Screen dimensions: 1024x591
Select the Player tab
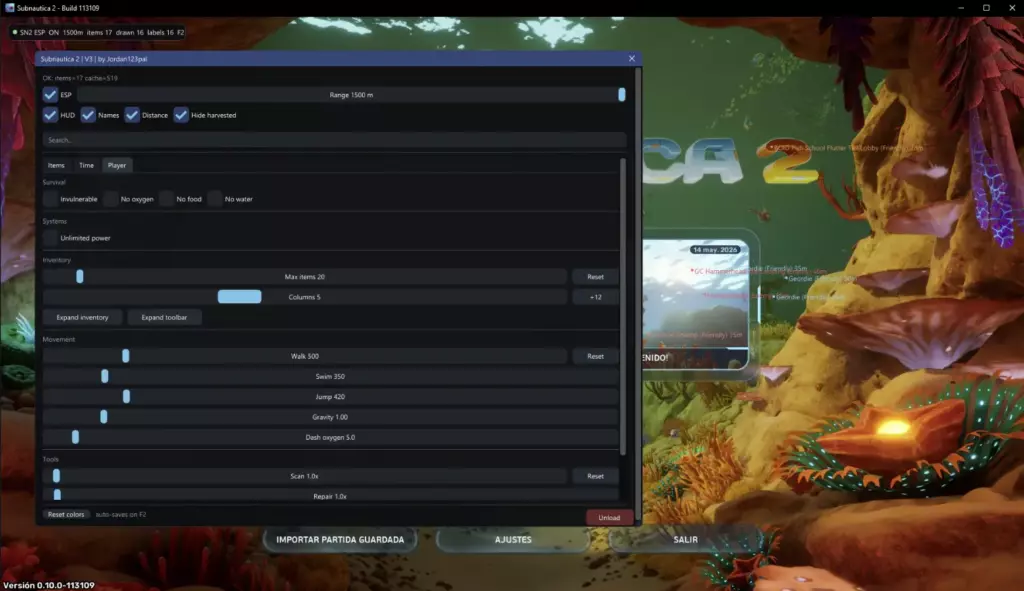click(x=117, y=165)
